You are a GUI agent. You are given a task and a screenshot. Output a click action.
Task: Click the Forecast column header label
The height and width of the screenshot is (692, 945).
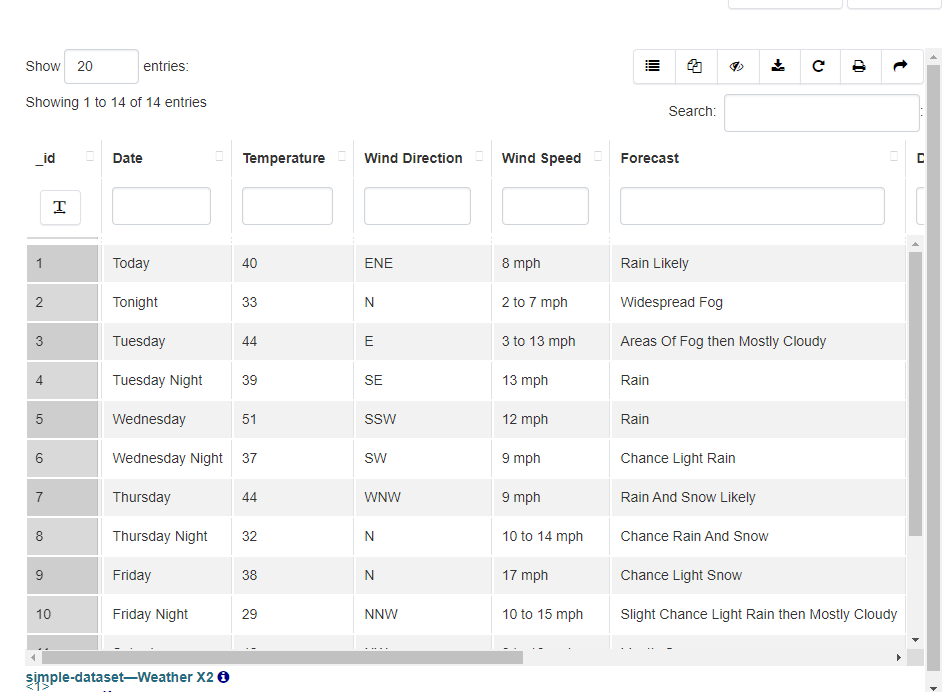[649, 159]
